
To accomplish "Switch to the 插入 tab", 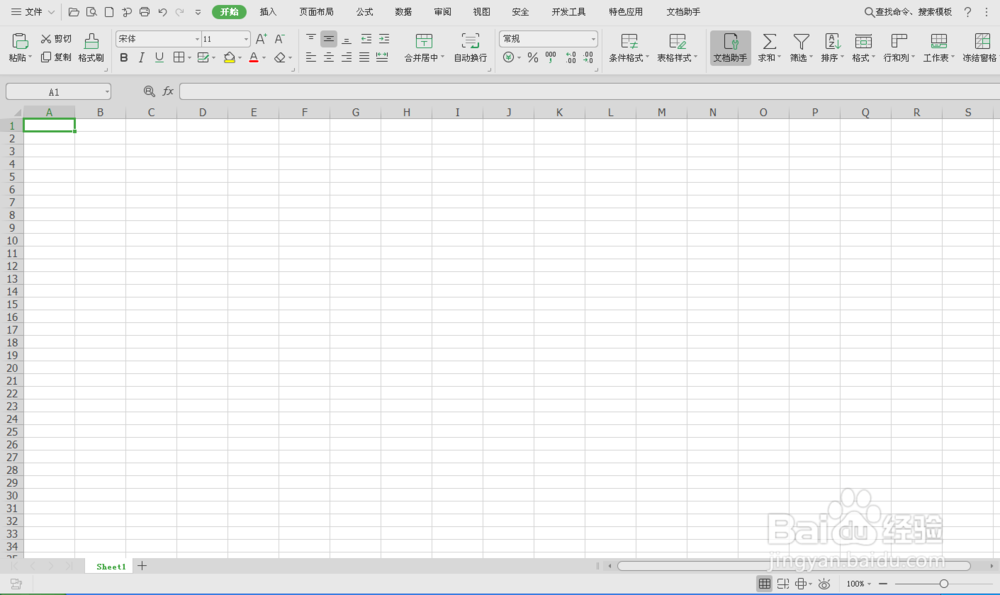I will click(x=268, y=12).
